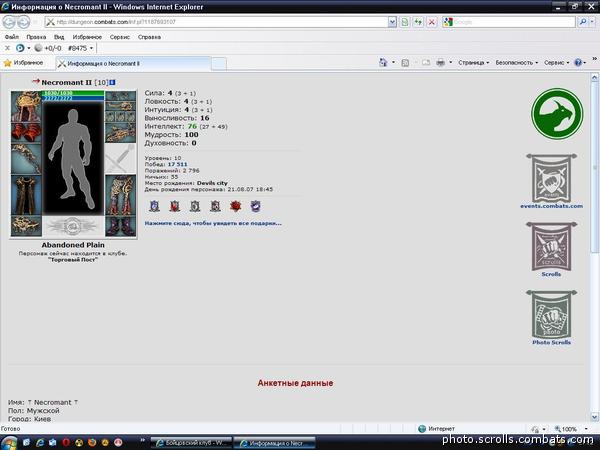Click the red gloves equipment slot
This screenshot has height=450, width=600.
[x=26, y=133]
